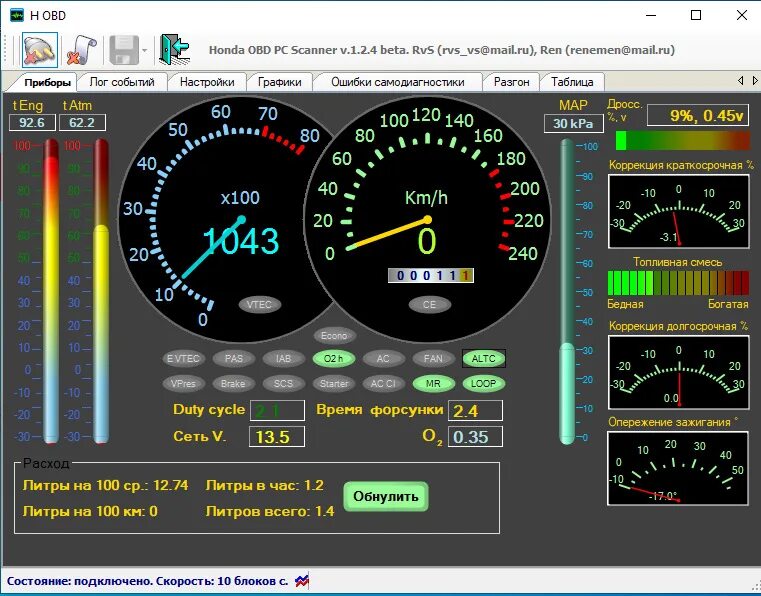The image size is (761, 596).
Task: Click the H OBD app icon in title bar
Action: click(x=17, y=15)
